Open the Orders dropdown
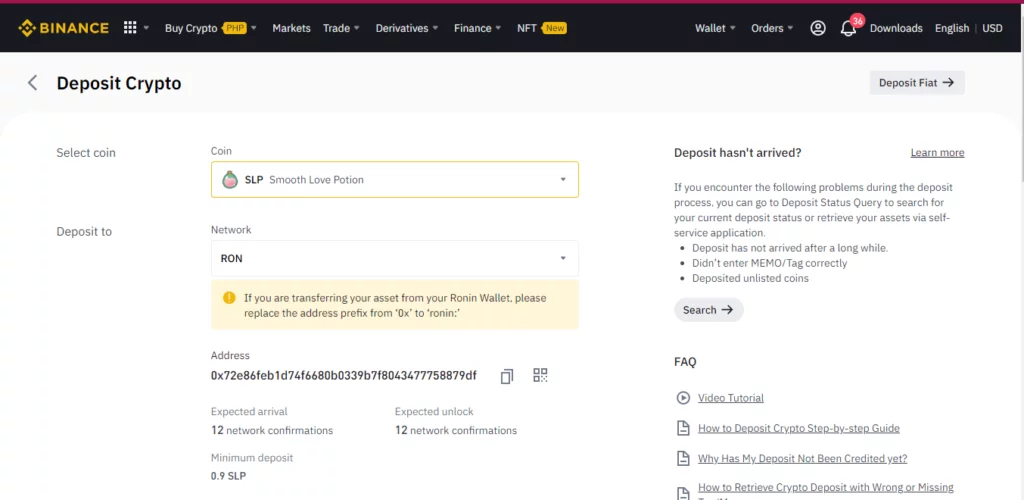The width and height of the screenshot is (1024, 500). pyautogui.click(x=772, y=28)
